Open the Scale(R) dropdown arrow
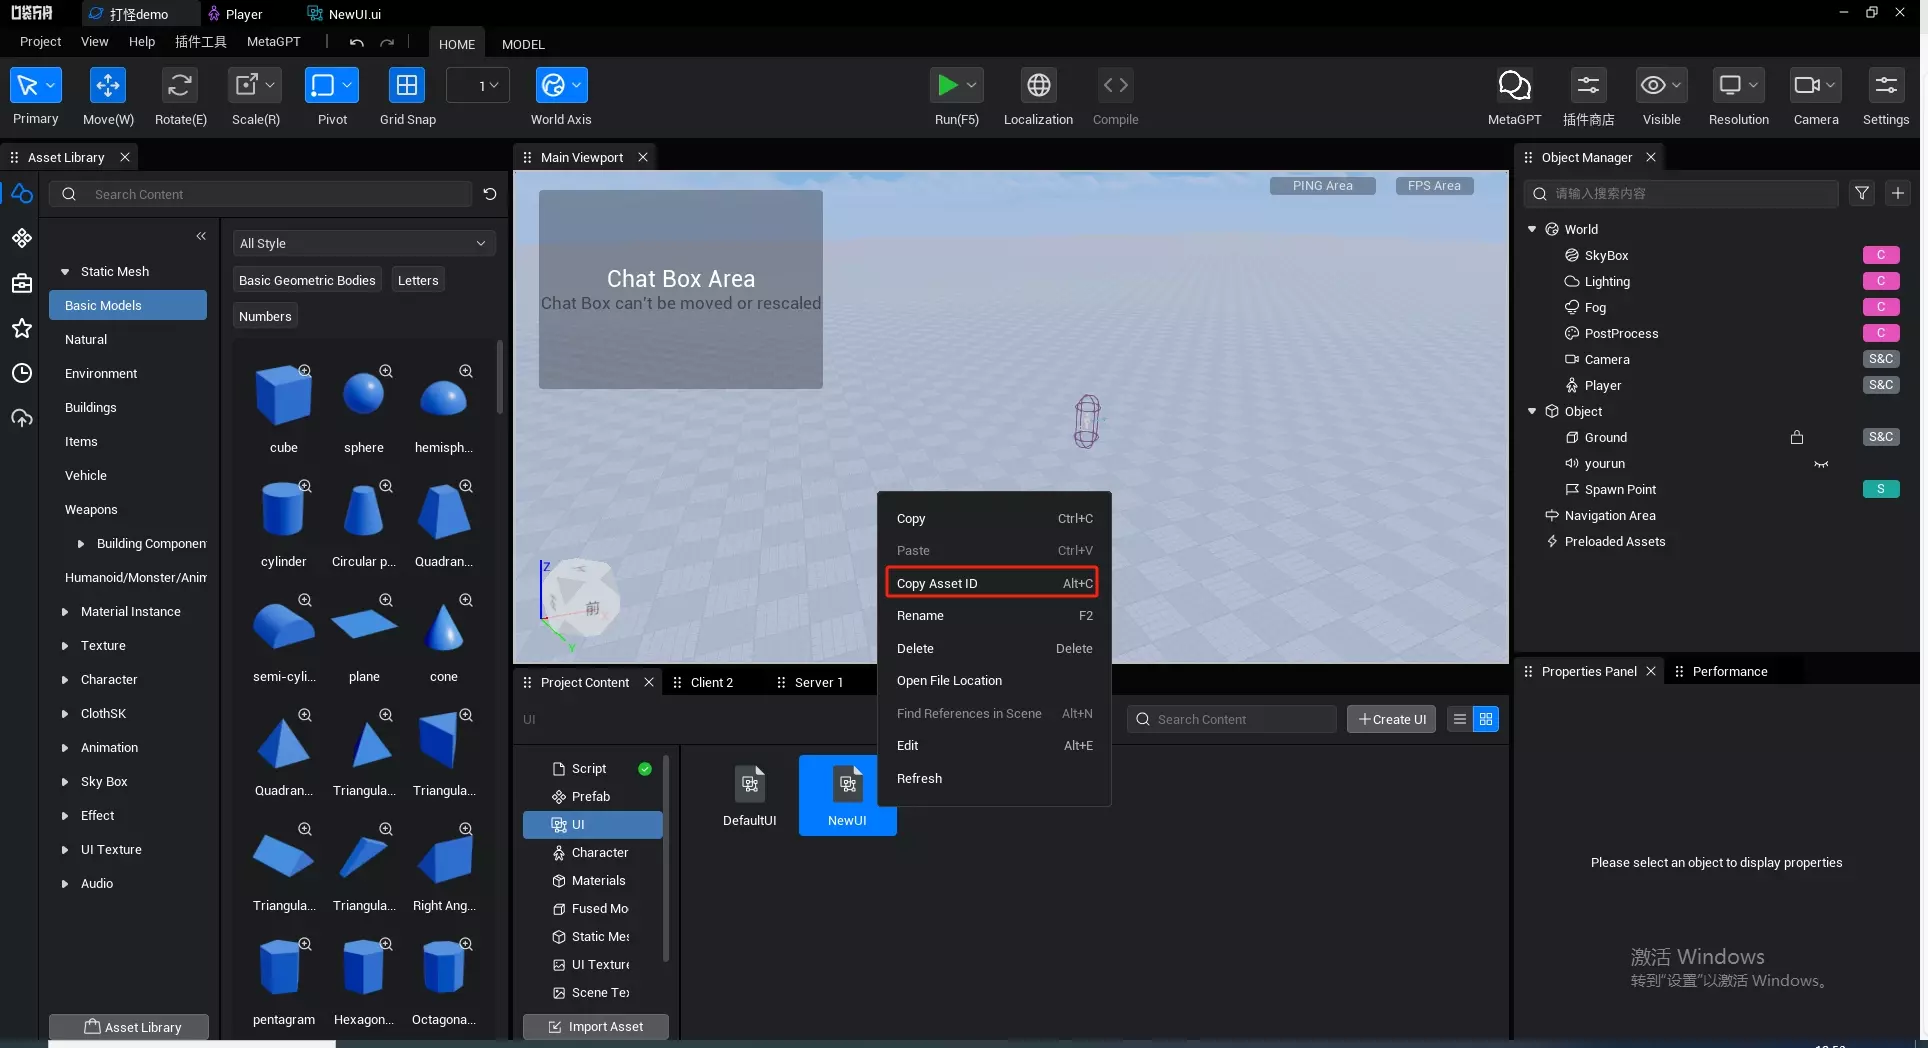Viewport: 1928px width, 1048px height. point(270,85)
